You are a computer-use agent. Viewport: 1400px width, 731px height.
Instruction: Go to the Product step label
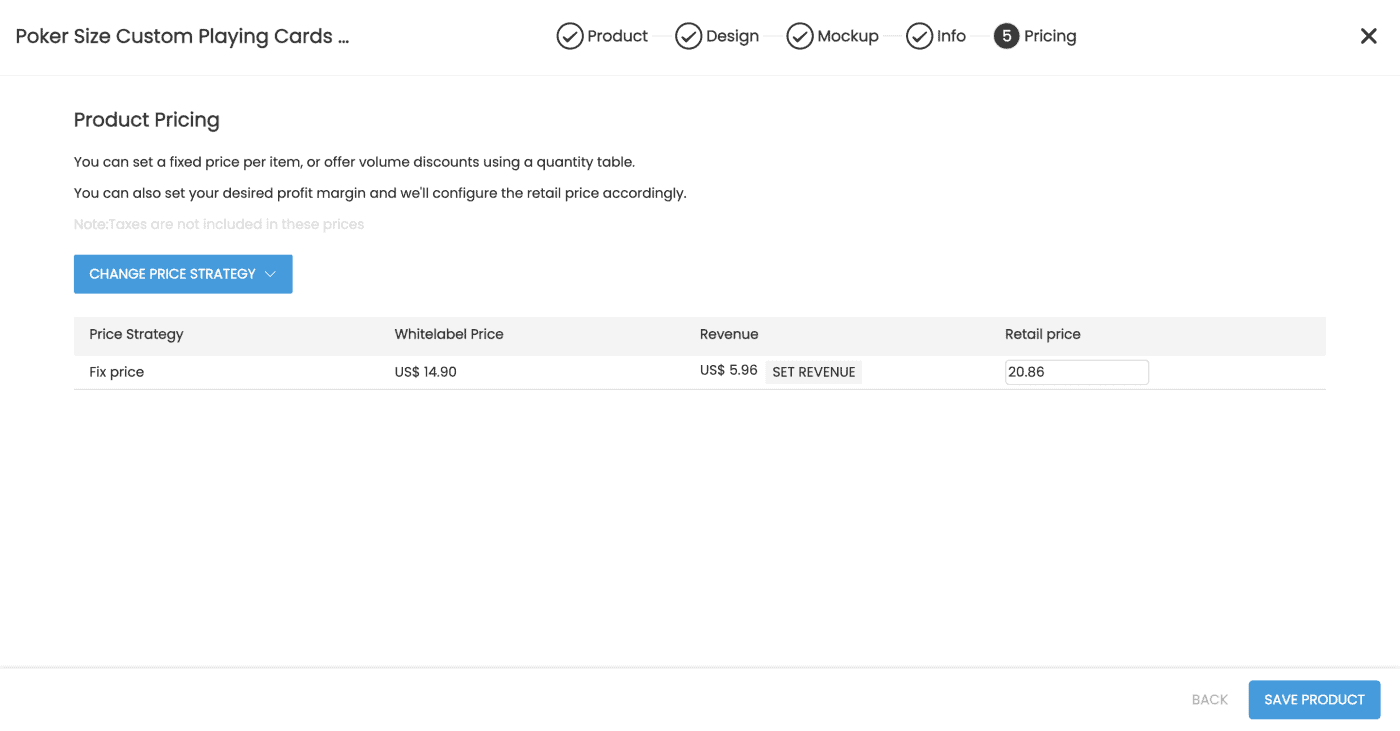point(617,37)
